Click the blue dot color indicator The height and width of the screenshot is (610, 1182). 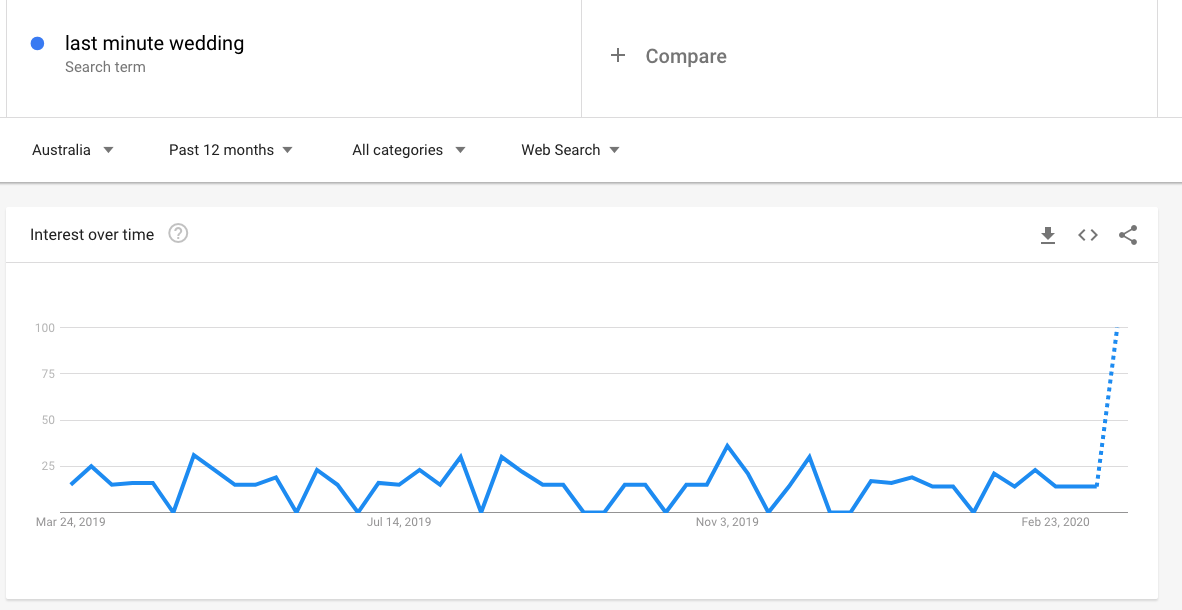[x=37, y=44]
